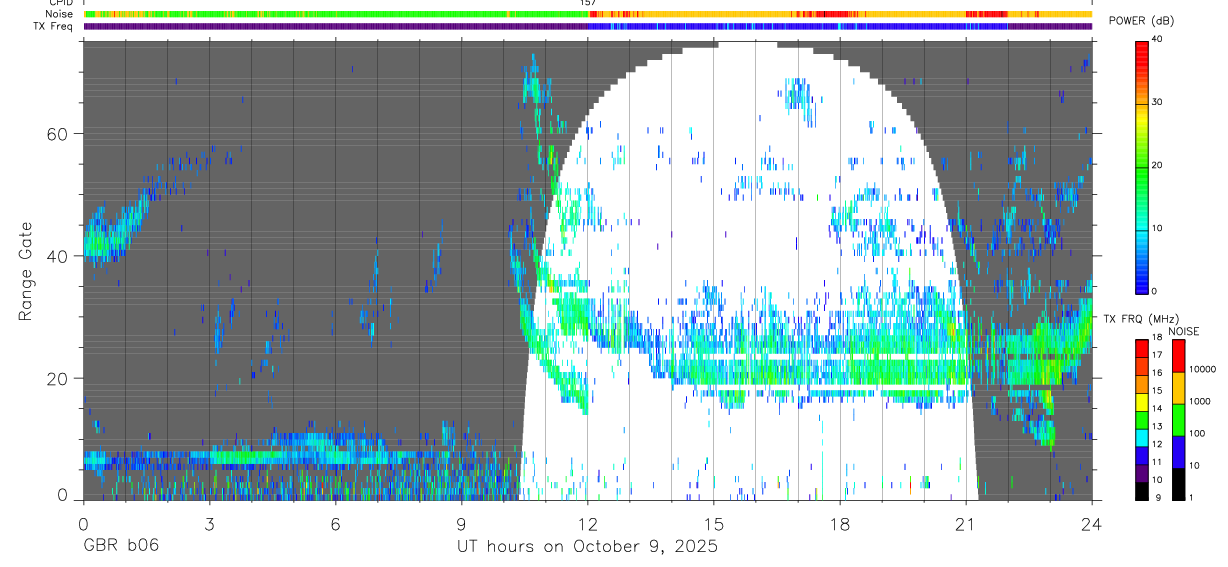The width and height of the screenshot is (1228, 567).
Task: Click the 157 CPID value at top
Action: [x=588, y=3]
